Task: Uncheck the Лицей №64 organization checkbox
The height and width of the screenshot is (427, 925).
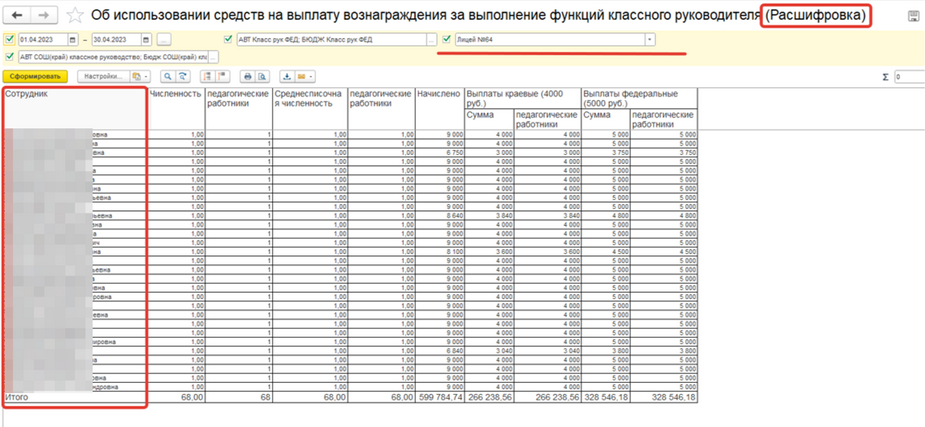Action: (447, 39)
